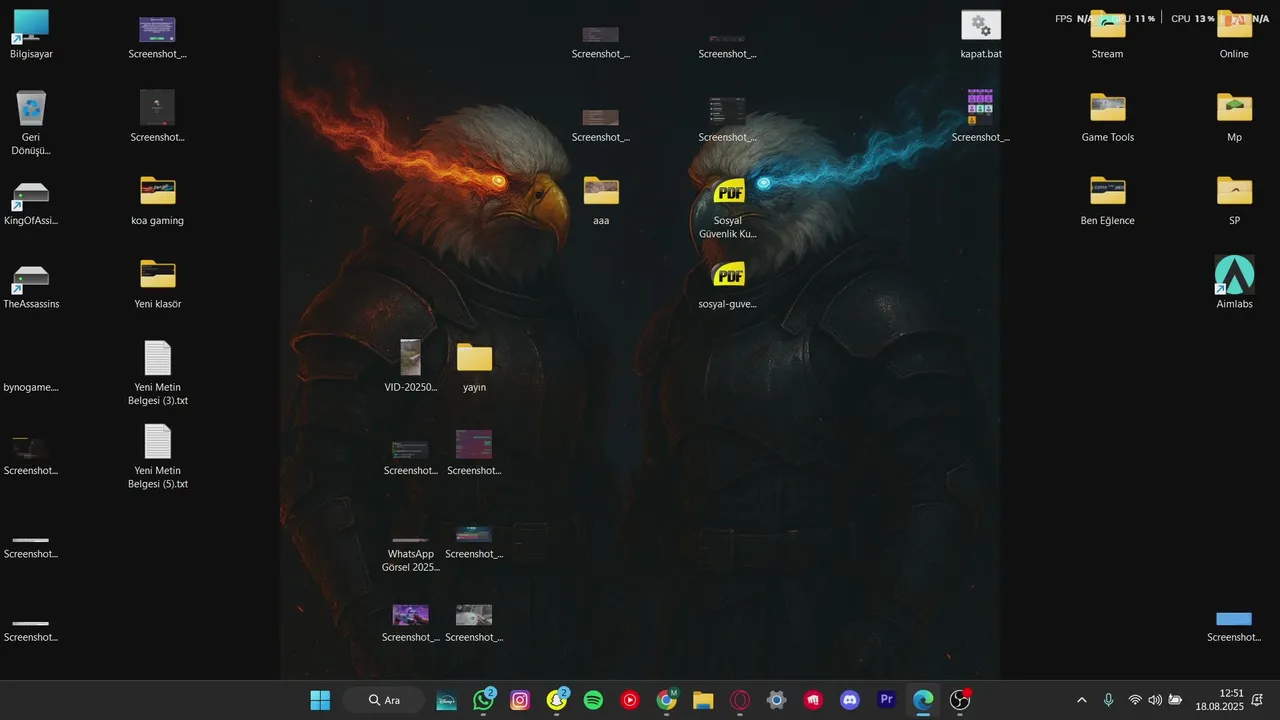Select the Screenshot file below kapat.bat
Image resolution: width=1280 pixels, height=720 pixels.
(x=981, y=117)
